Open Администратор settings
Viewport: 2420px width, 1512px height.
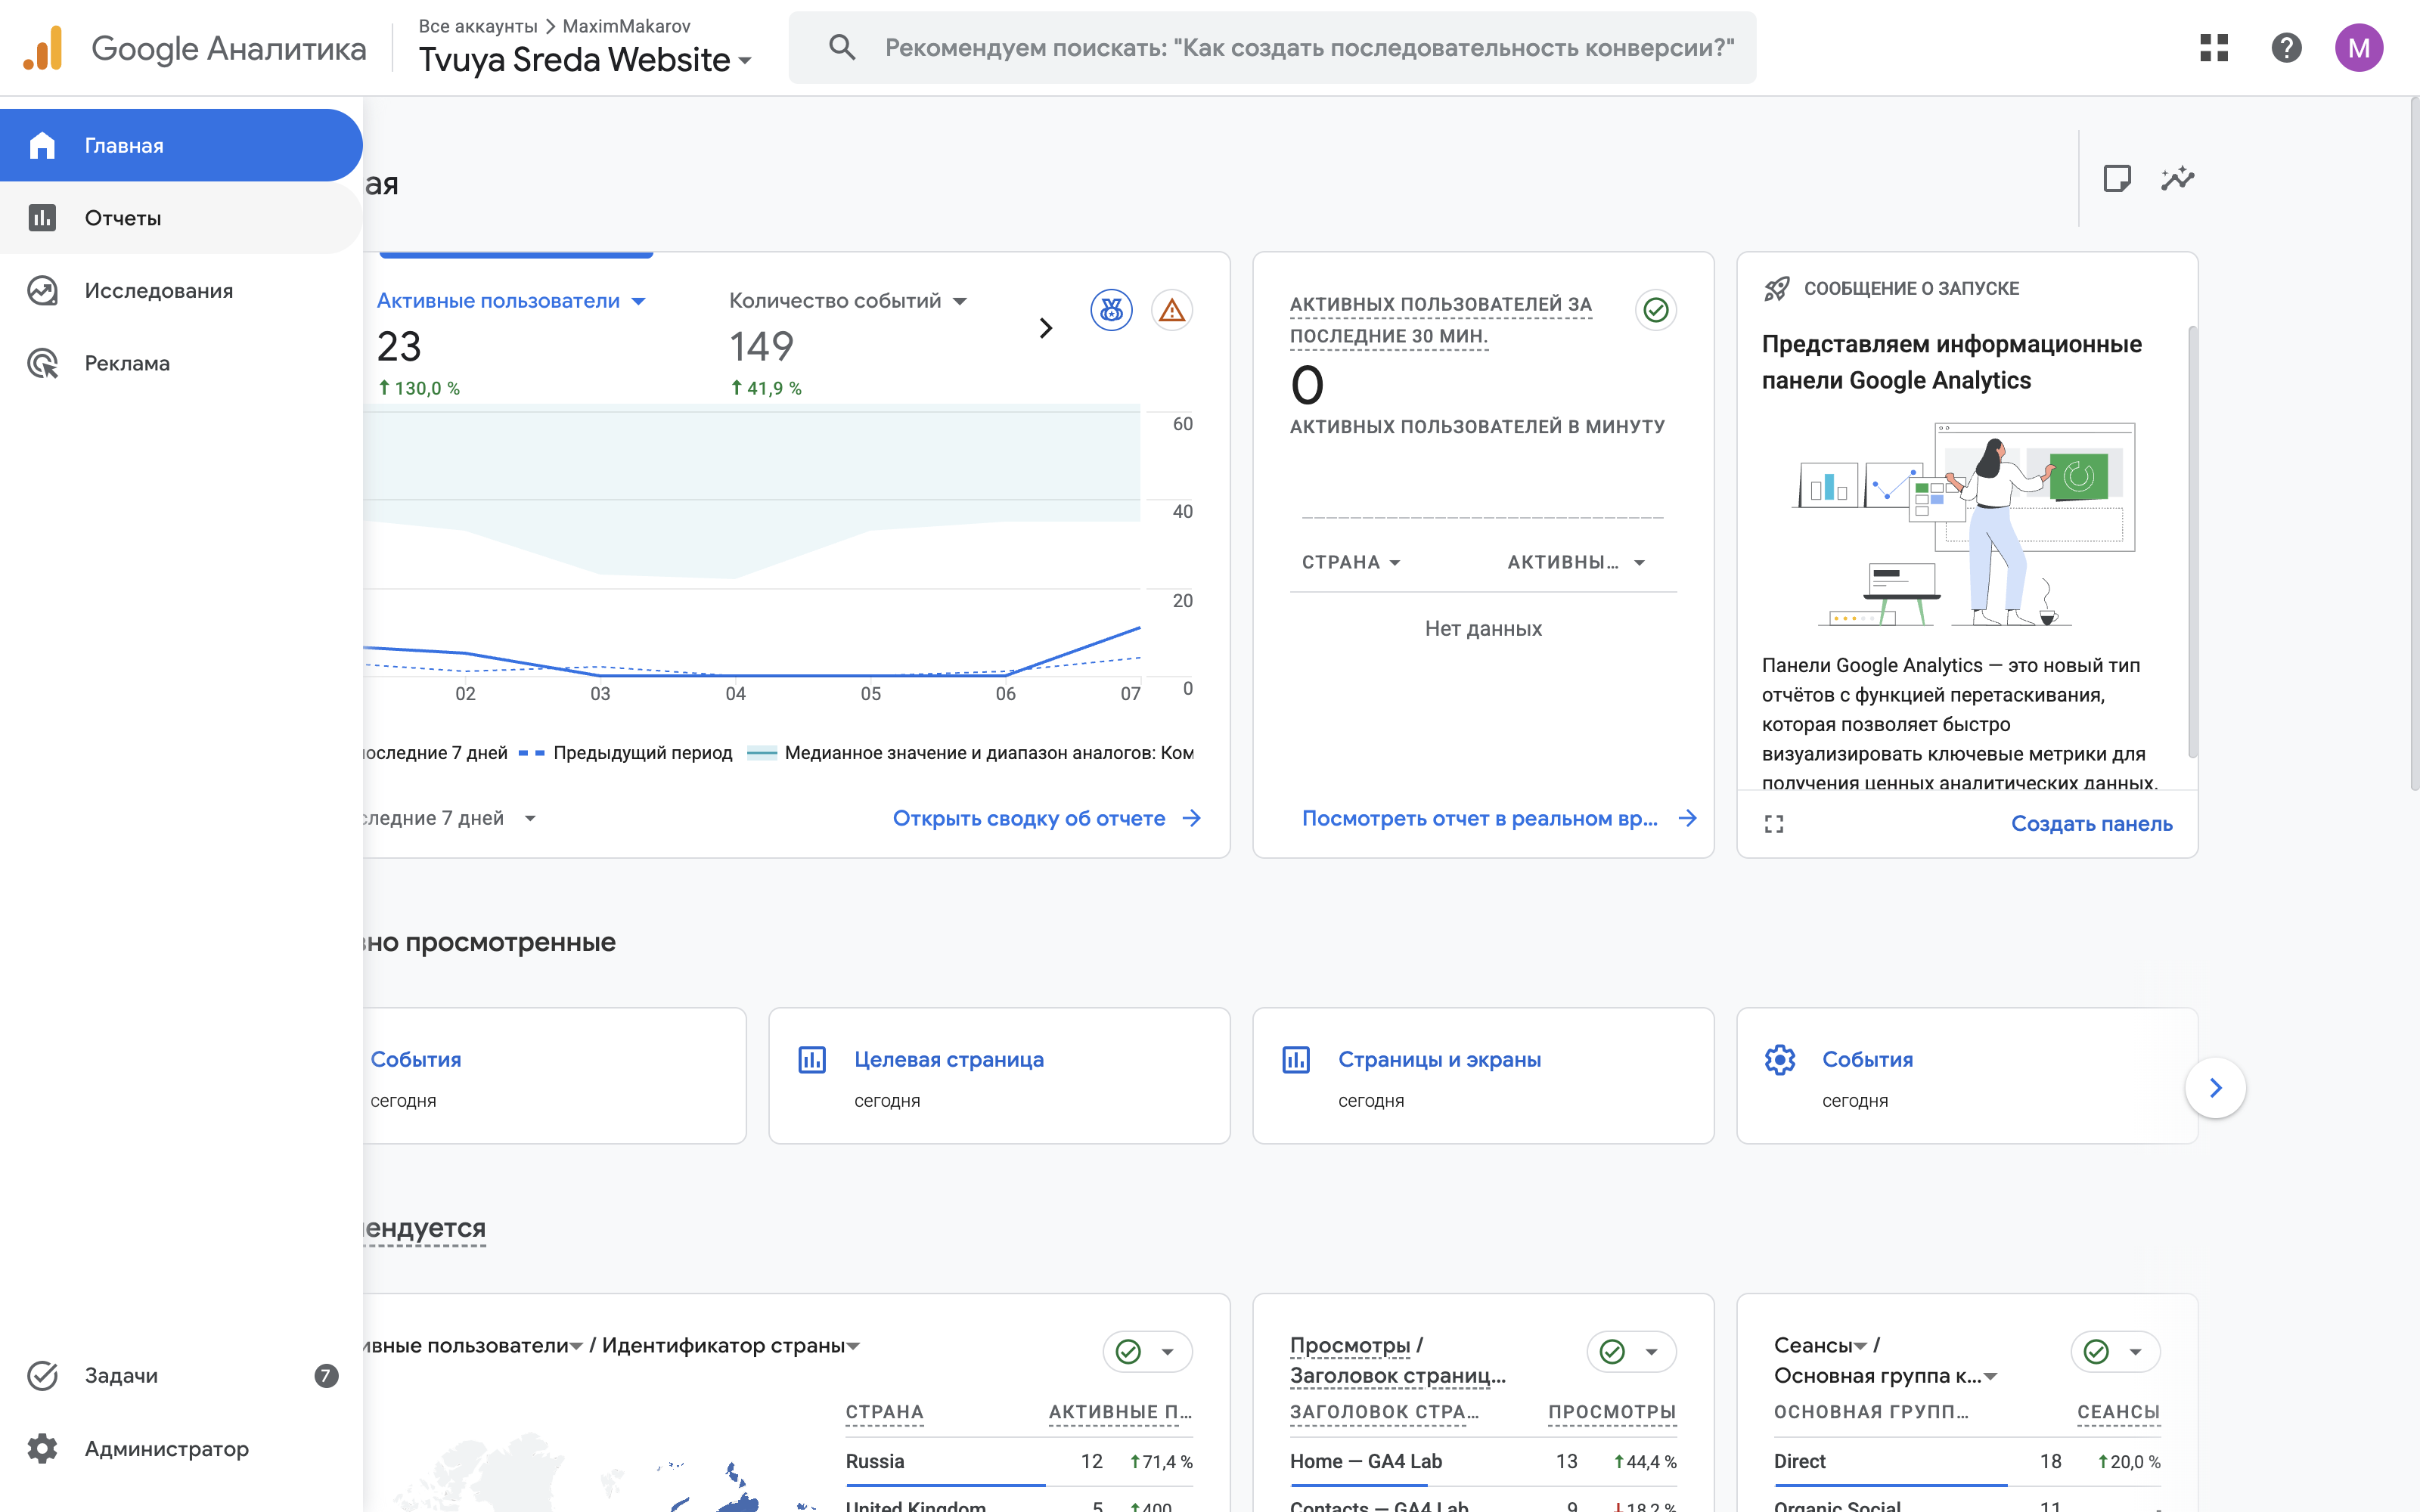click(x=181, y=1449)
